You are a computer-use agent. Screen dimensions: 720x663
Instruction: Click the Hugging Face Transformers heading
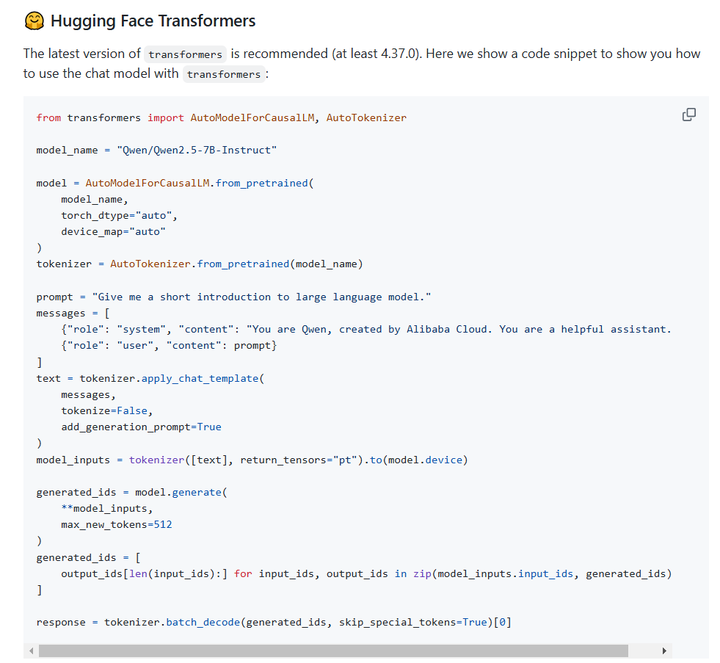(x=153, y=21)
